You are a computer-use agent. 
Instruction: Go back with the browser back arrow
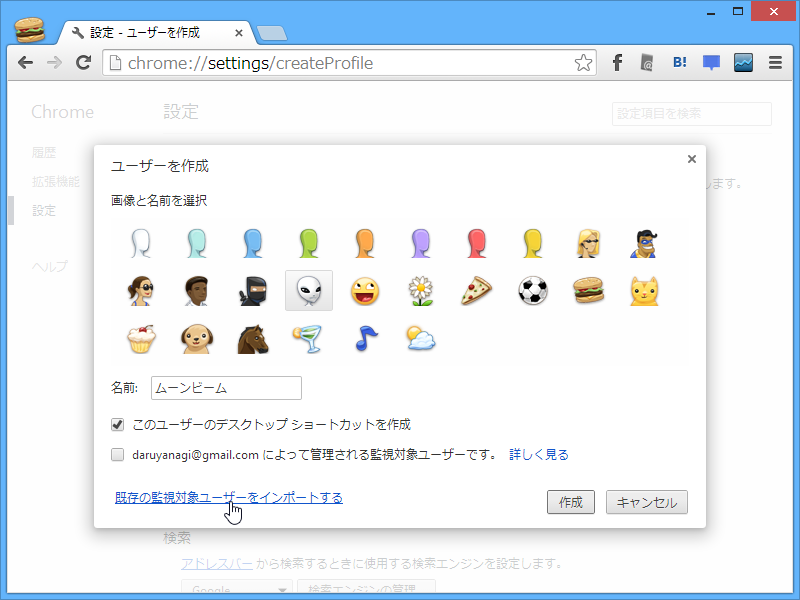click(25, 63)
